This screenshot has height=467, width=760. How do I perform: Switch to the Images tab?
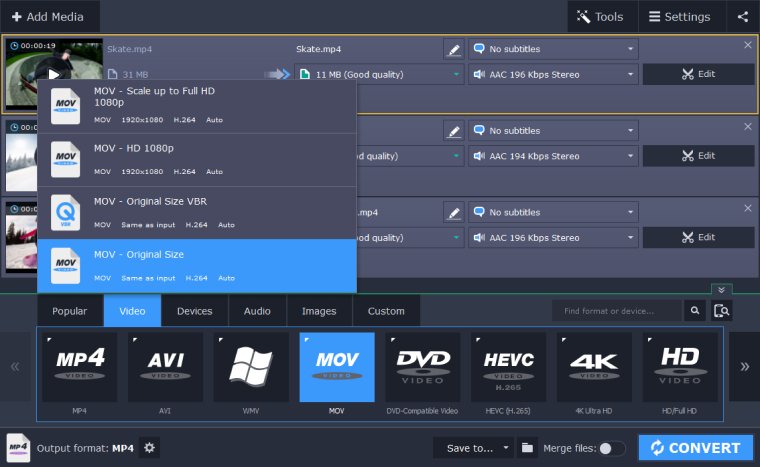pyautogui.click(x=319, y=311)
